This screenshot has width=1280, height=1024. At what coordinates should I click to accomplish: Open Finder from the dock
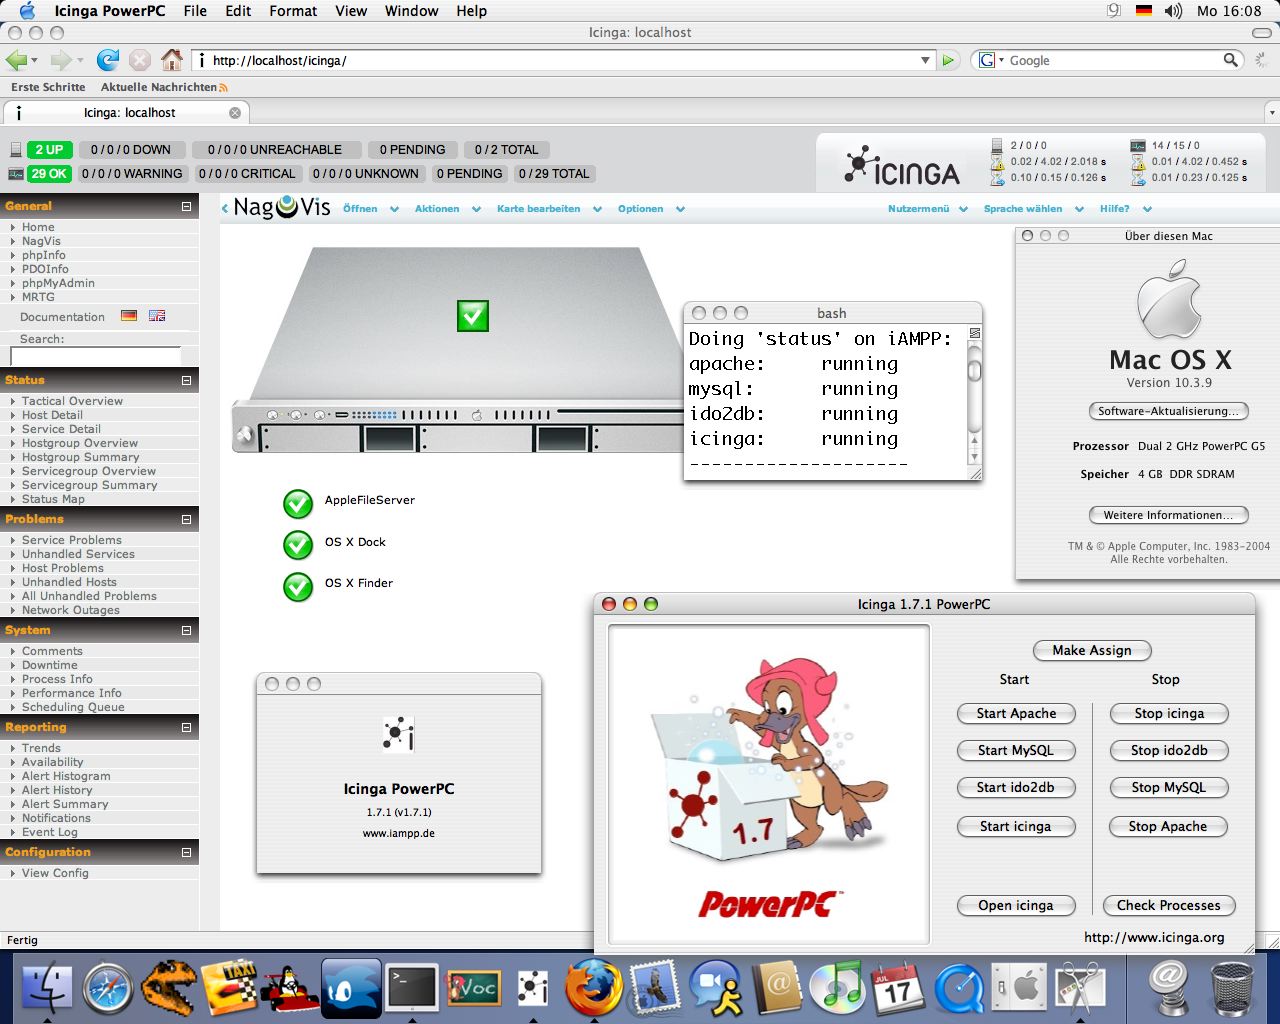(x=46, y=987)
